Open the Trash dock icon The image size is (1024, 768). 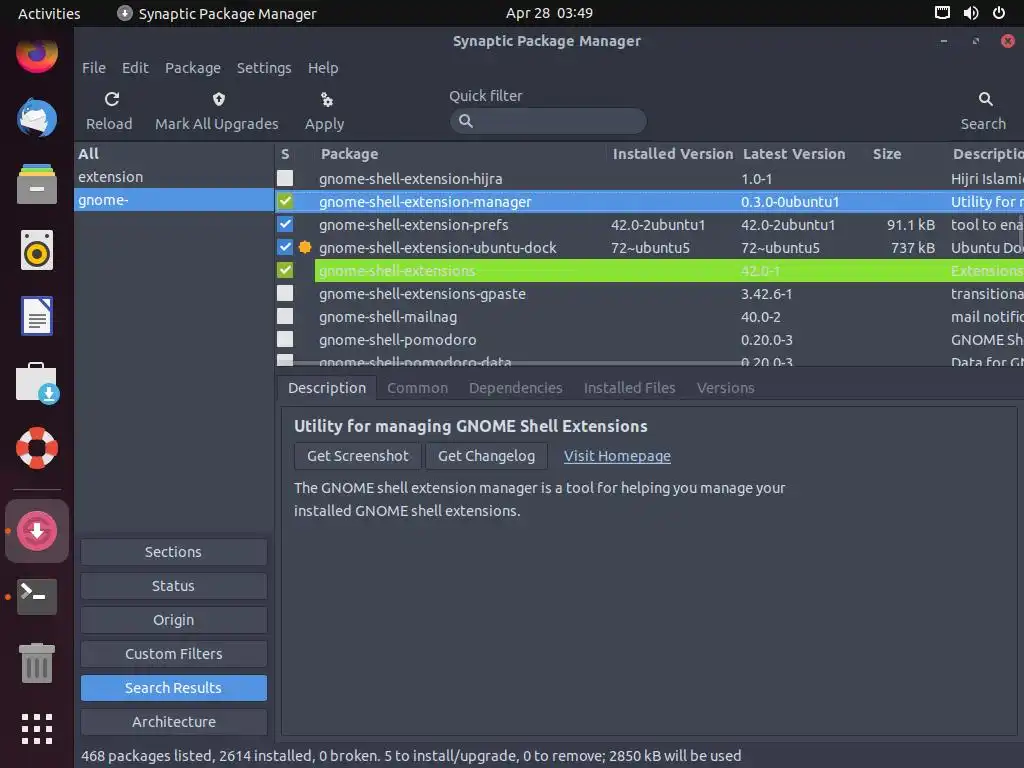coord(37,662)
